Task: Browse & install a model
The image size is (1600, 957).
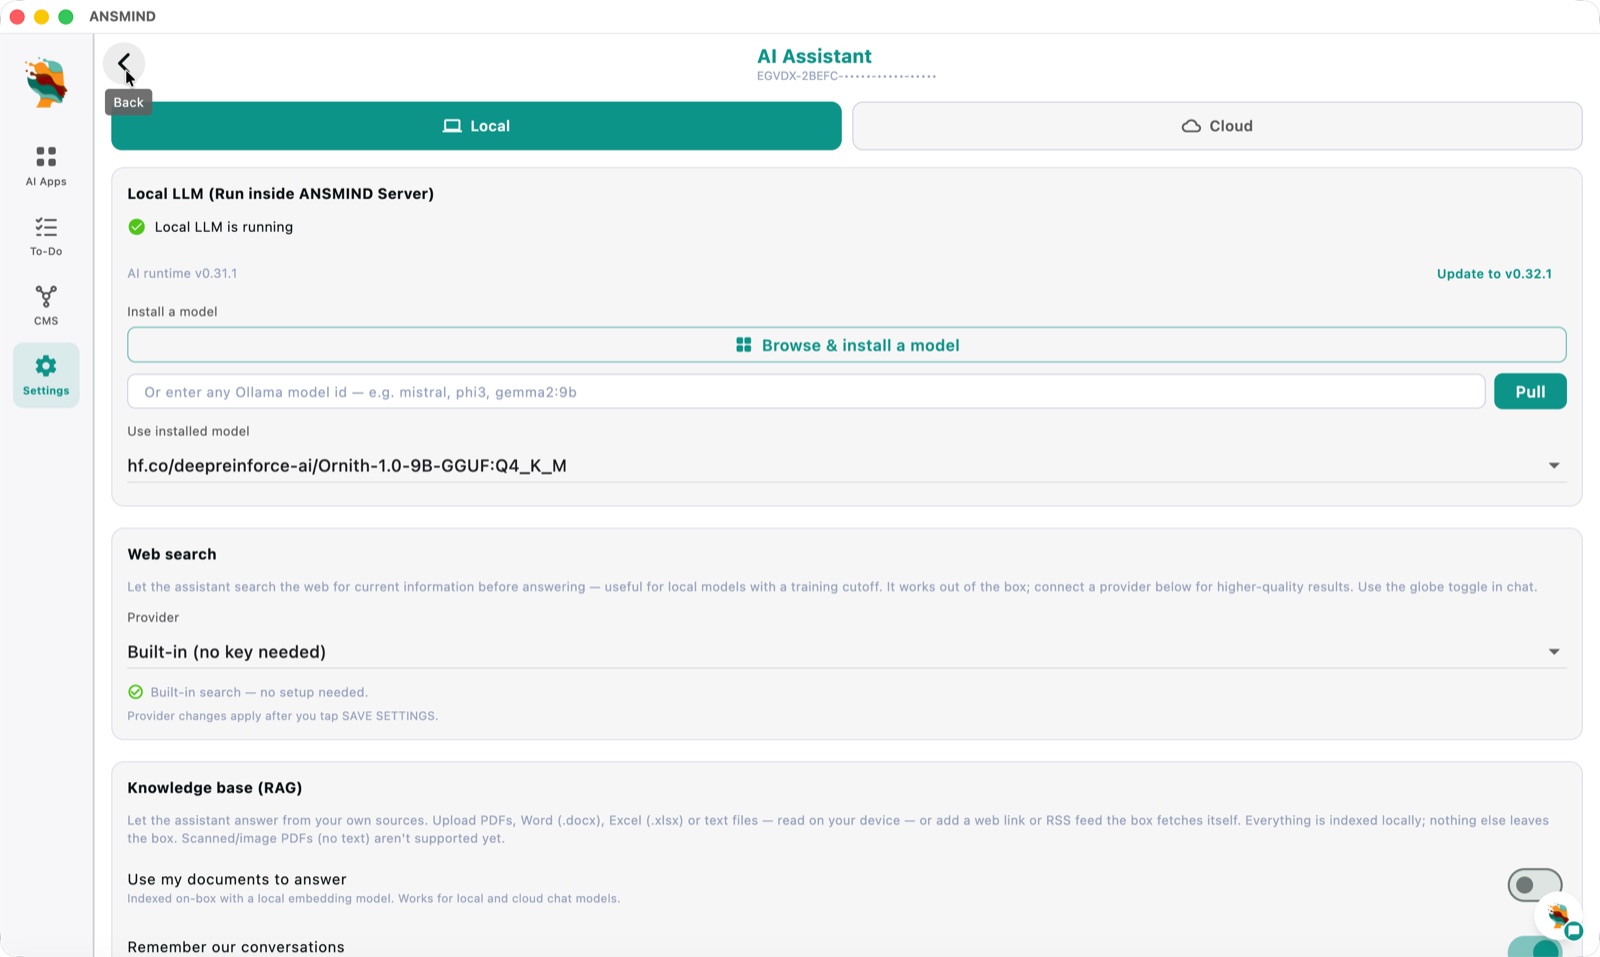Action: tap(846, 345)
